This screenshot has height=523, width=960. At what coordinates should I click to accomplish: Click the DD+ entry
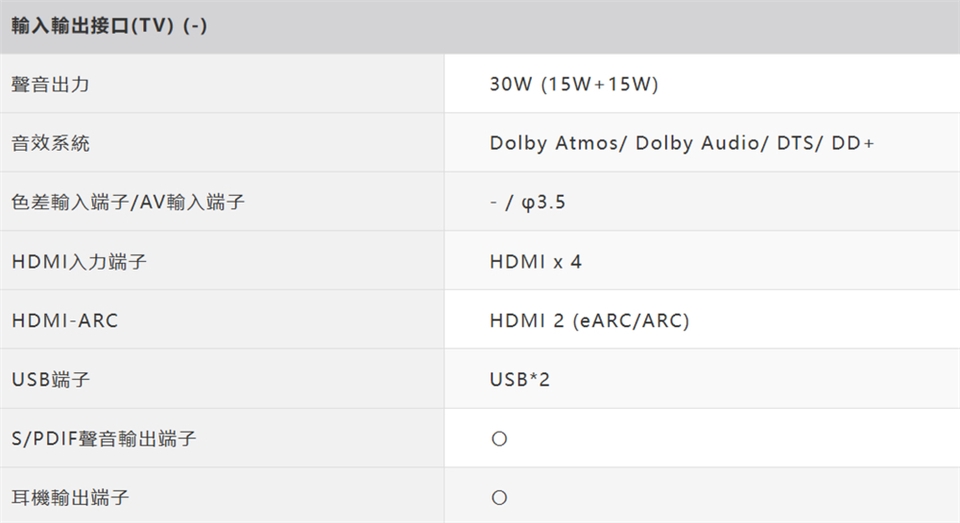pyautogui.click(x=853, y=143)
